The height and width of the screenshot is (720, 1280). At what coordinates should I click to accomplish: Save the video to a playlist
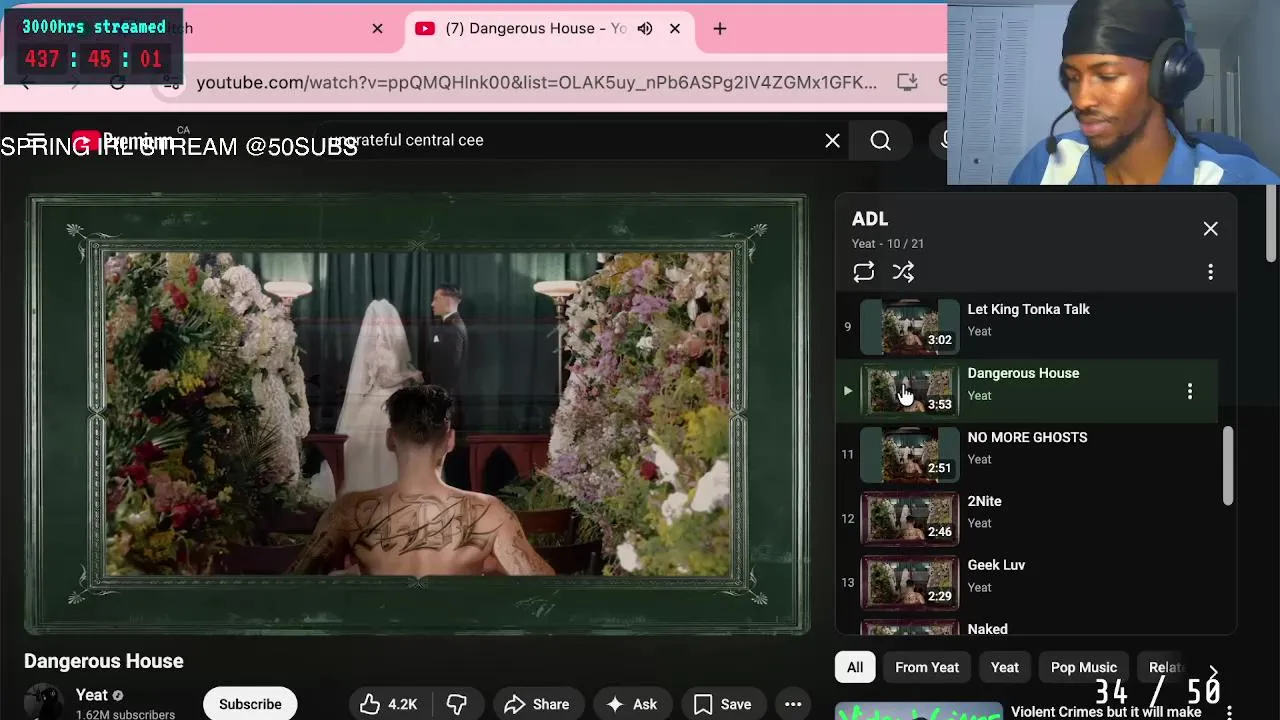pos(723,704)
